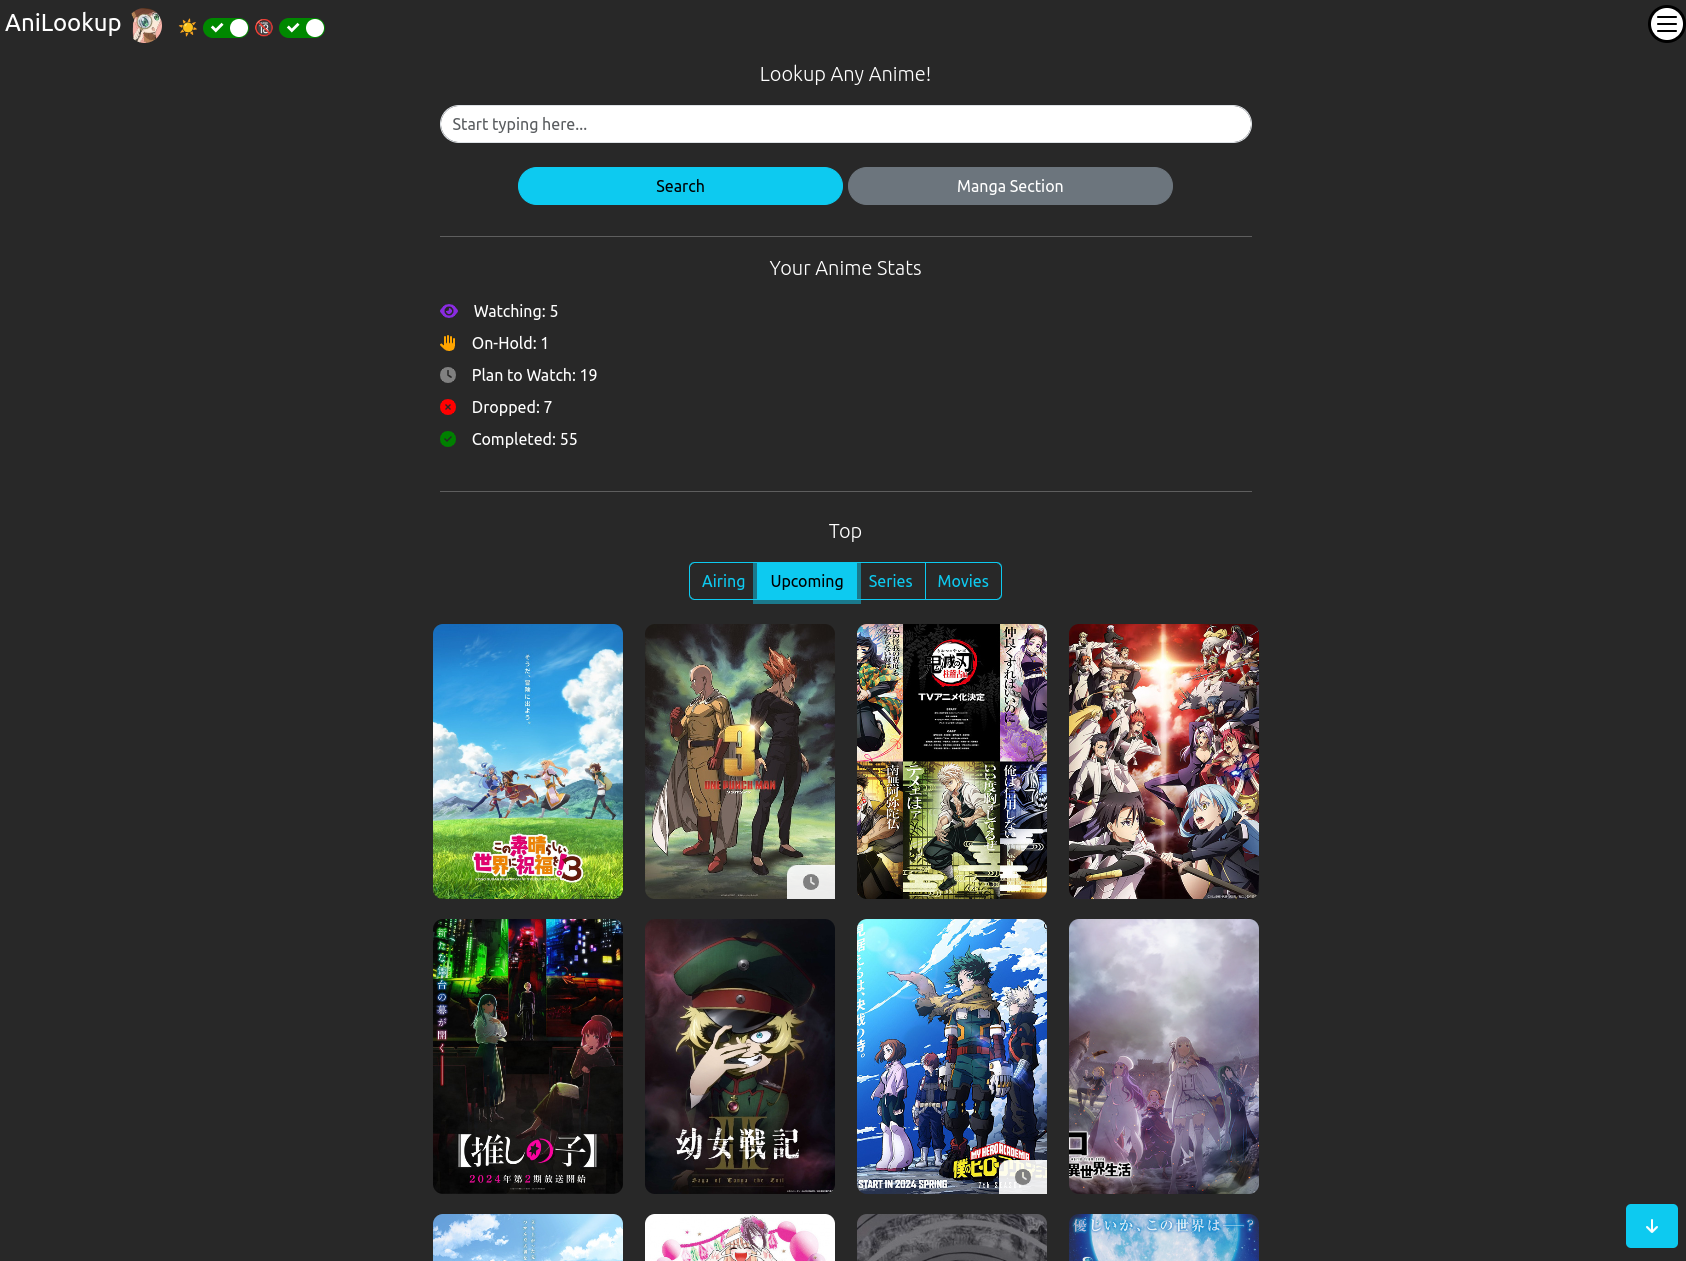This screenshot has height=1261, width=1686.
Task: Toggle the adult content filter switch
Action: click(x=302, y=28)
